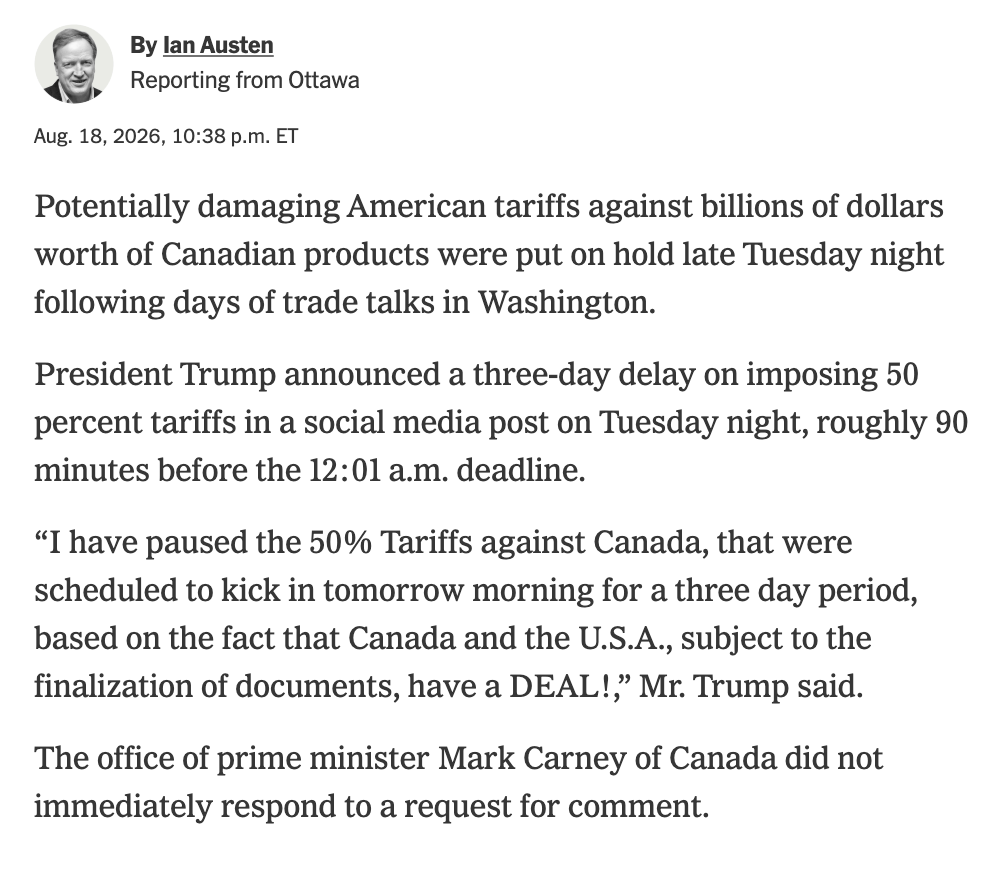This screenshot has width=998, height=882.
Task: Click 'Canadian products' in first paragraph
Action: point(295,255)
